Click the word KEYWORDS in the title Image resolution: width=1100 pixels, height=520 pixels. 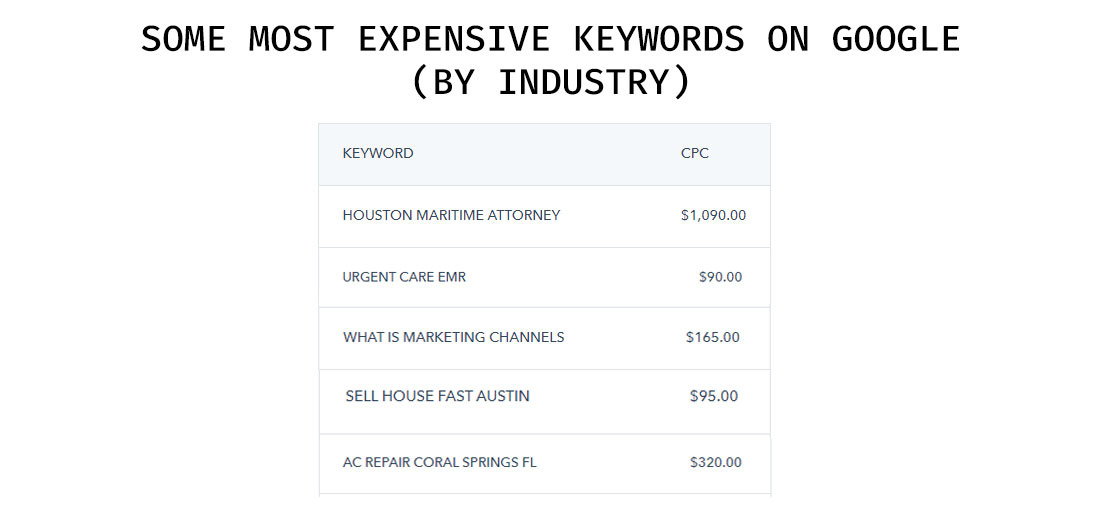coord(659,39)
